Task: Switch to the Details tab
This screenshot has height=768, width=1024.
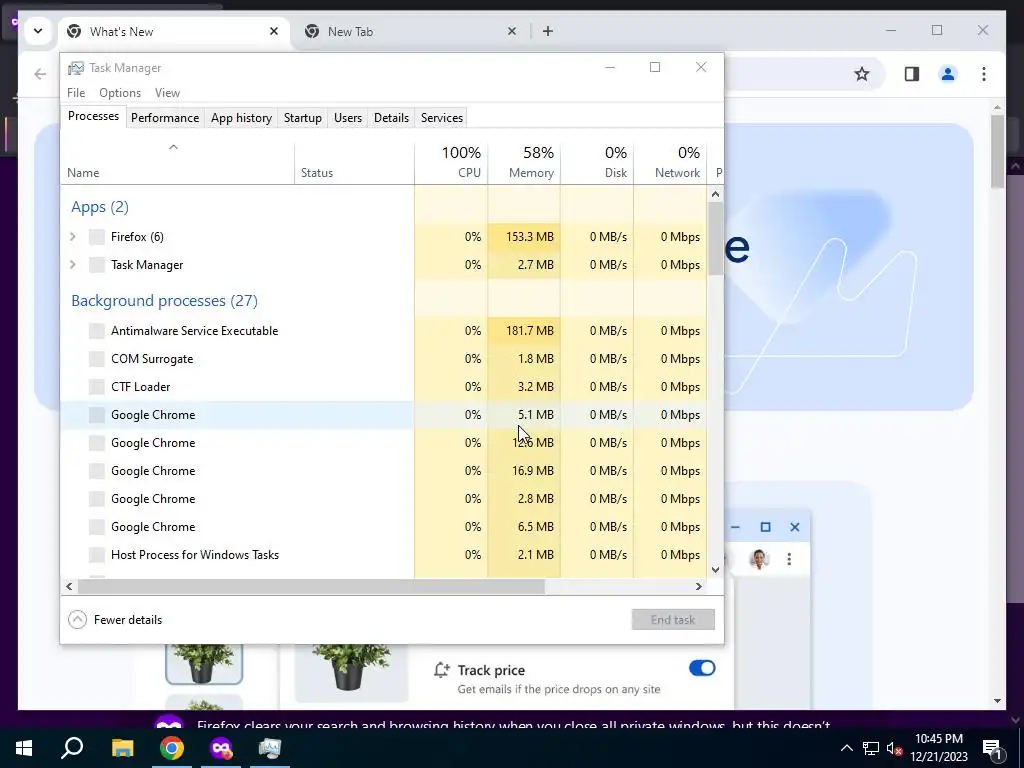Action: (391, 118)
